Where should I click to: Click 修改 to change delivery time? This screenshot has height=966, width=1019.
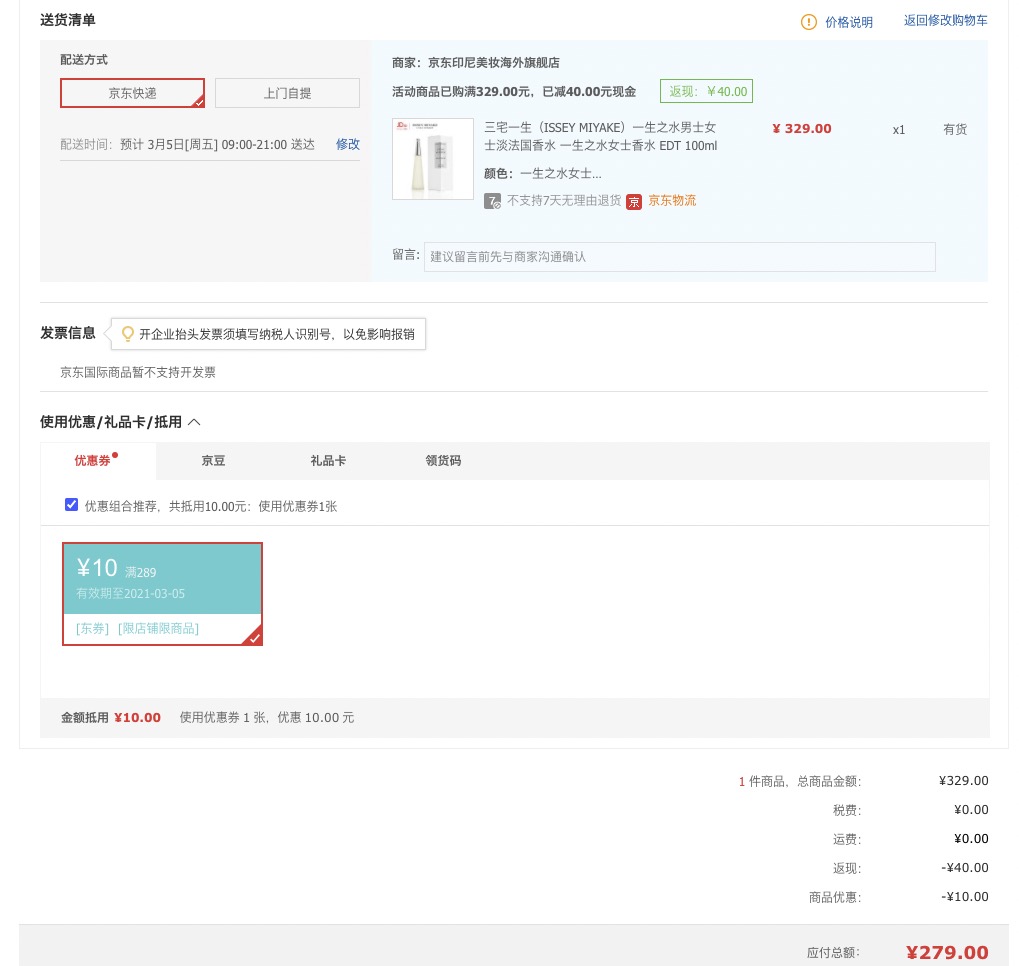348,144
